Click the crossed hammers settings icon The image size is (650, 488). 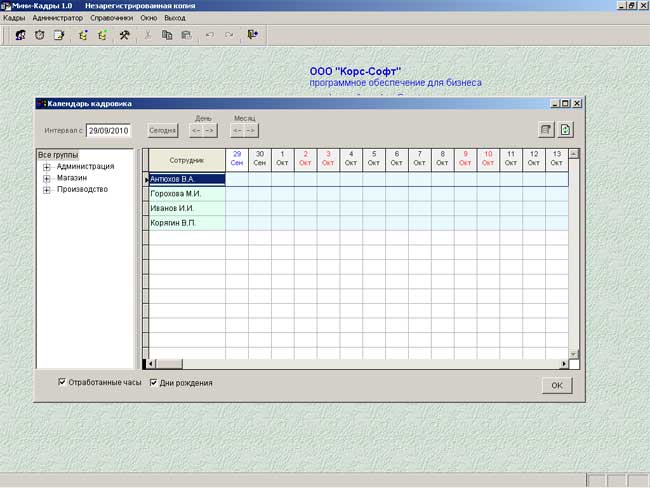pos(124,35)
